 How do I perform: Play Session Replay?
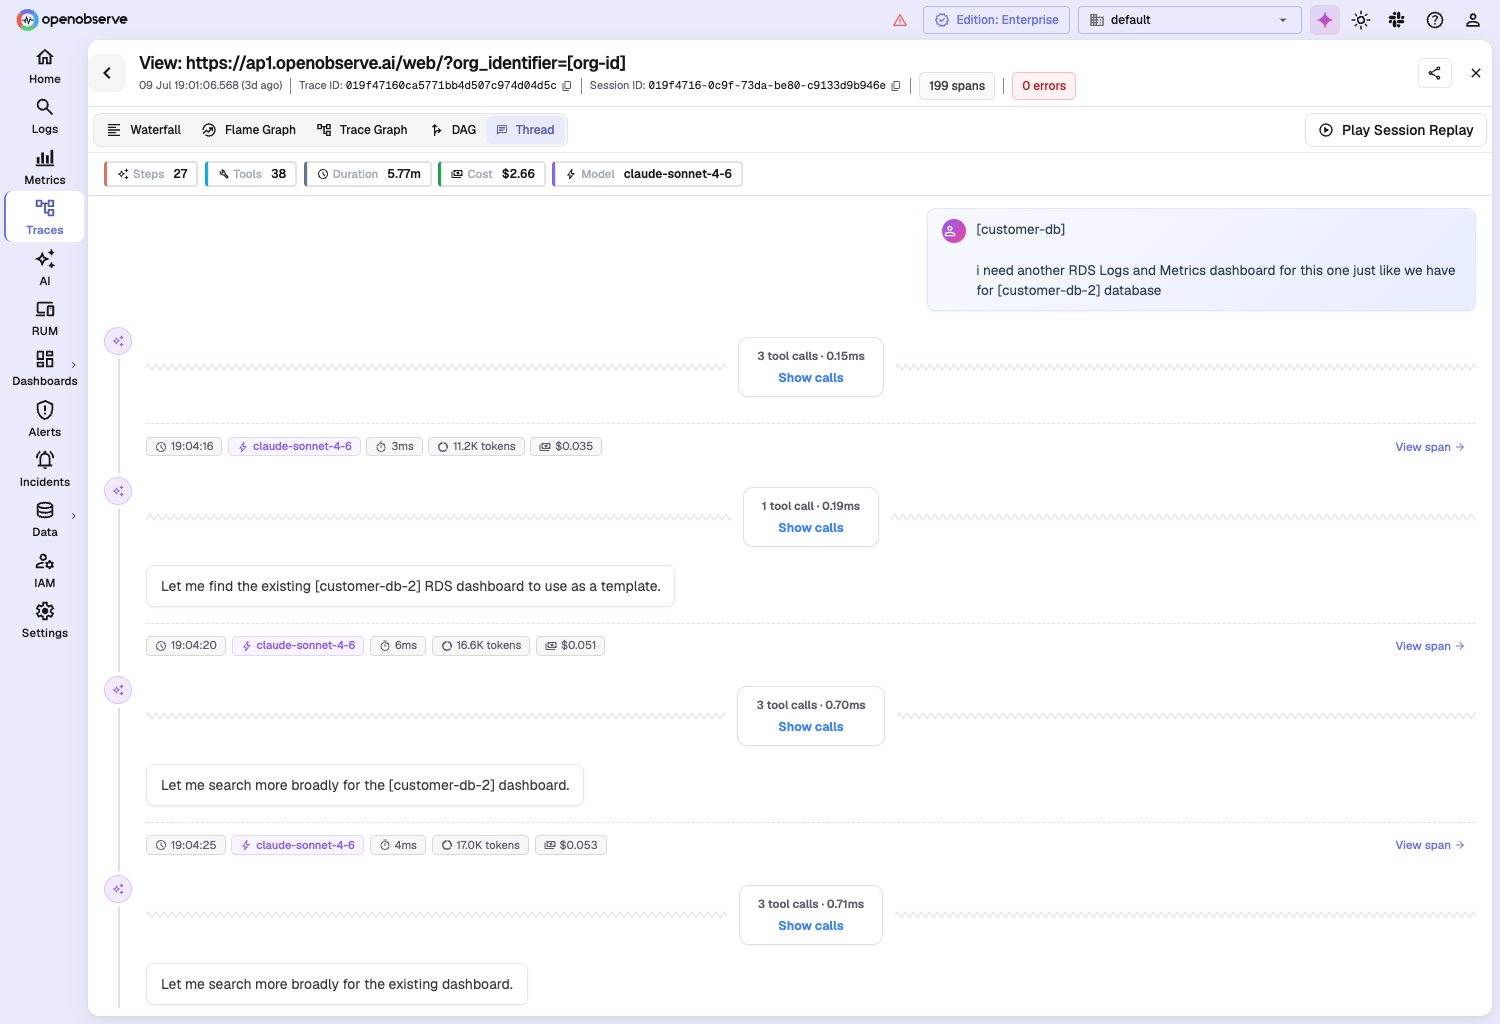click(x=1396, y=130)
